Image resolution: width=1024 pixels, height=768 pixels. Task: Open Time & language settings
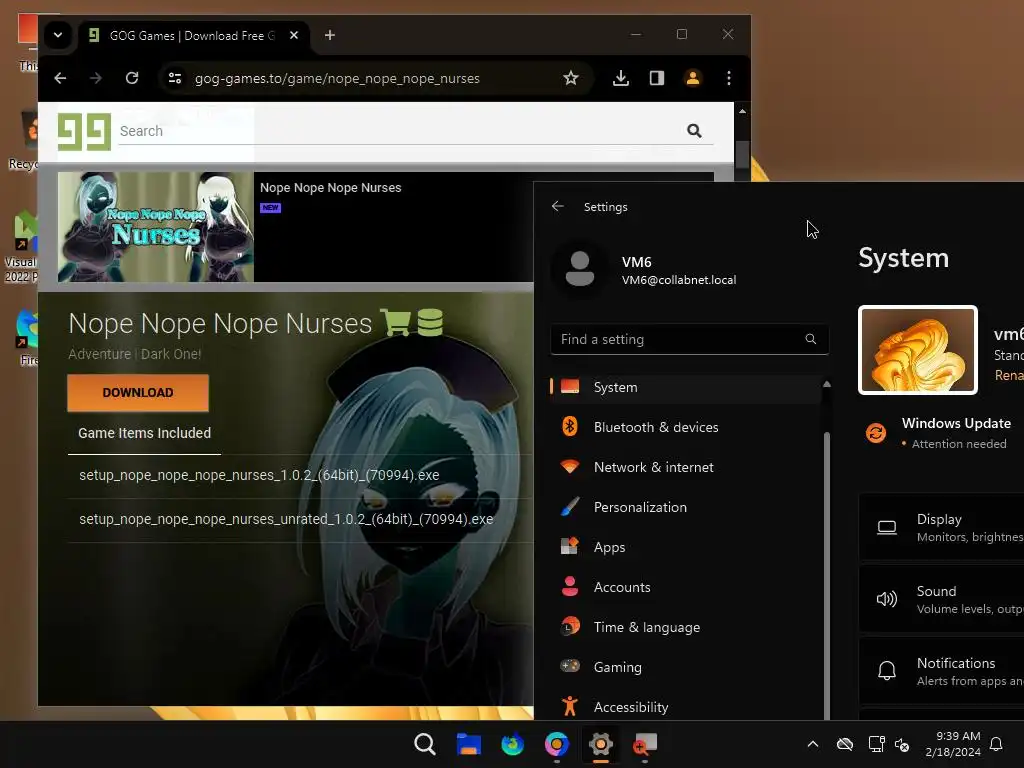(x=686, y=627)
